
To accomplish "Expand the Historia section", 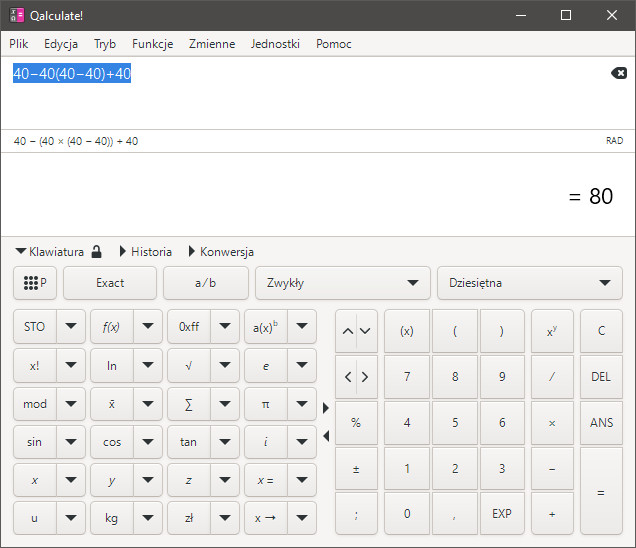I will pos(145,252).
